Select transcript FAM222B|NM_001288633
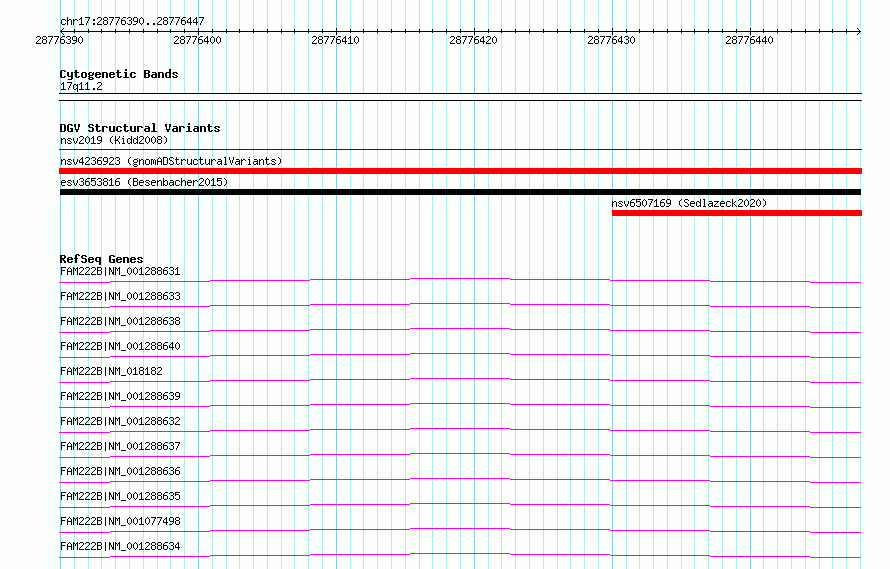The height and width of the screenshot is (569, 890). click(120, 296)
